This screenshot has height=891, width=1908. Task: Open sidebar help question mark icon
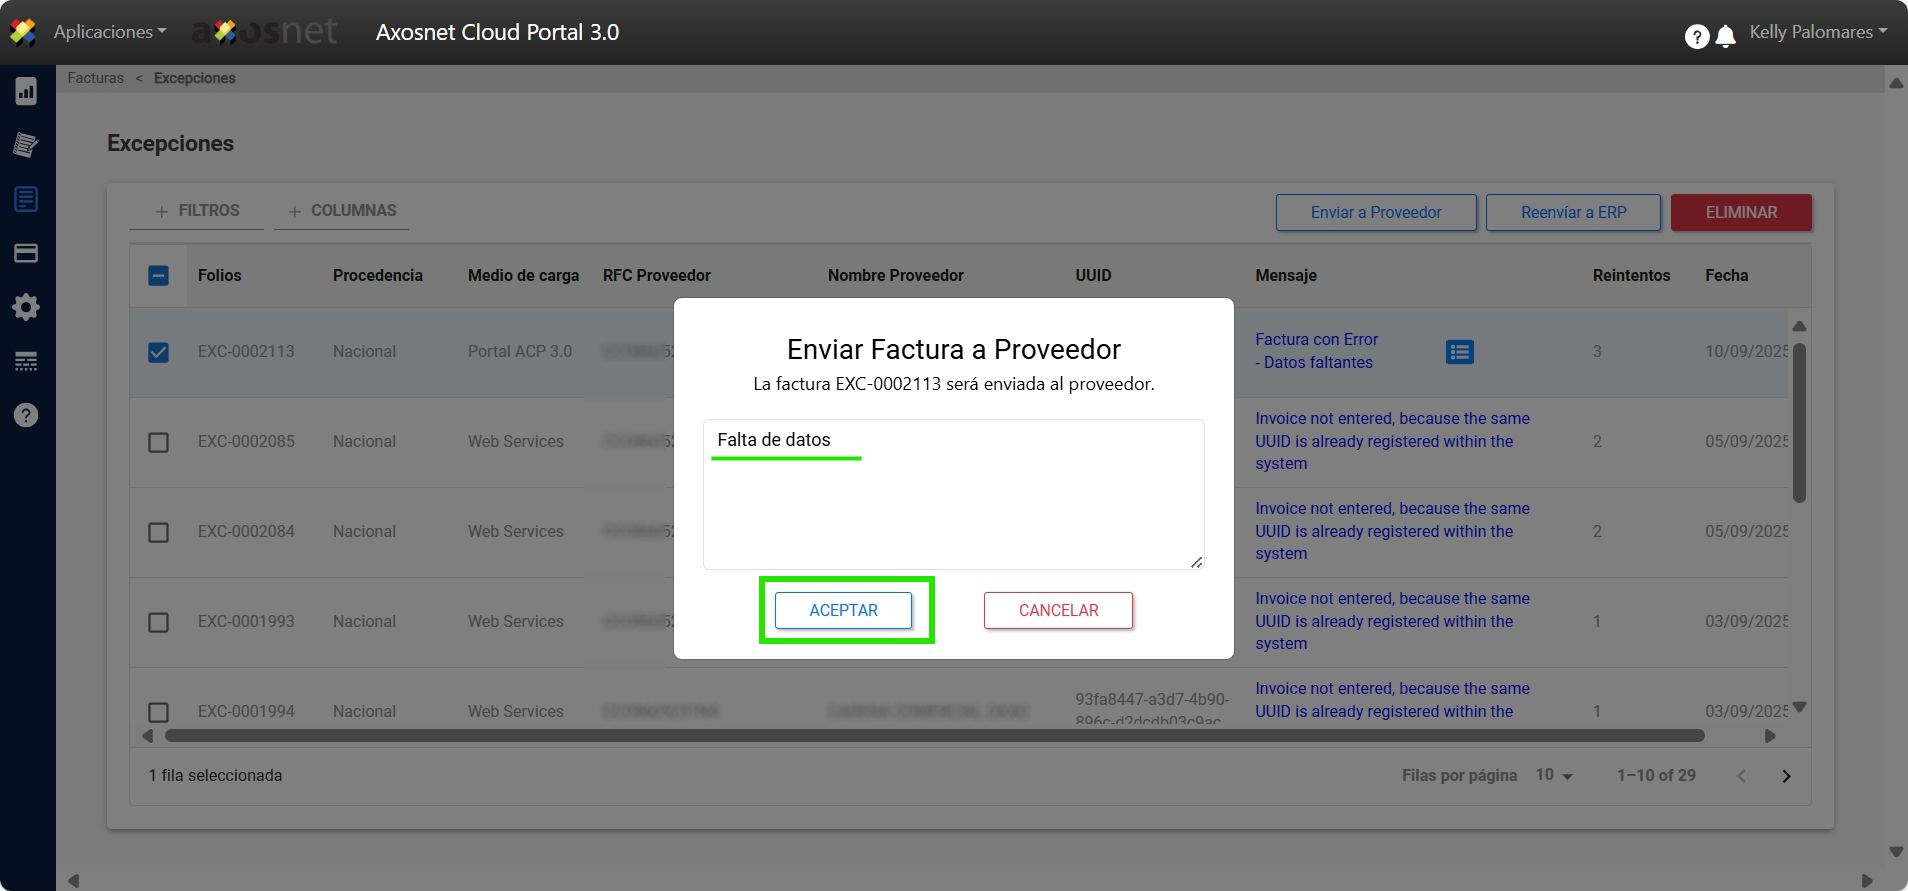26,415
